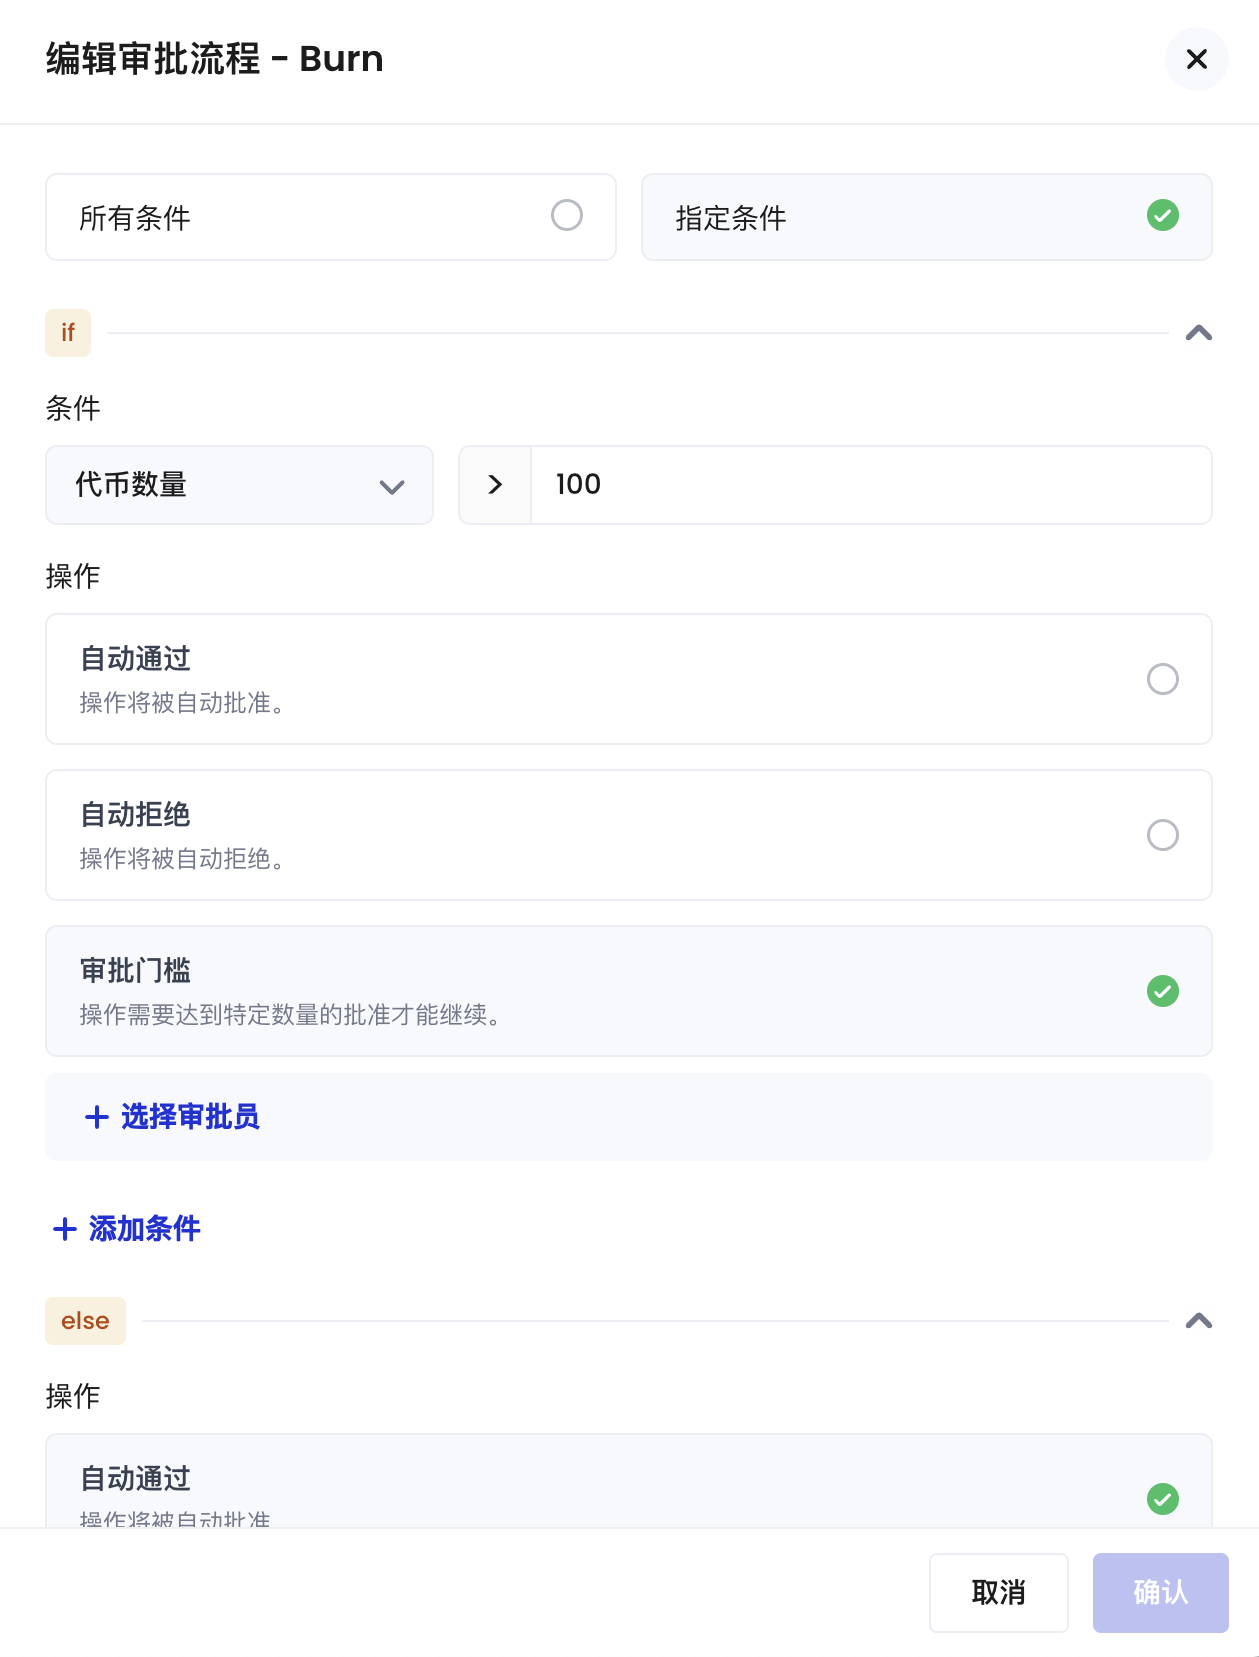The height and width of the screenshot is (1657, 1259).
Task: Click the green checkmark on 指定条件
Action: 1162,216
